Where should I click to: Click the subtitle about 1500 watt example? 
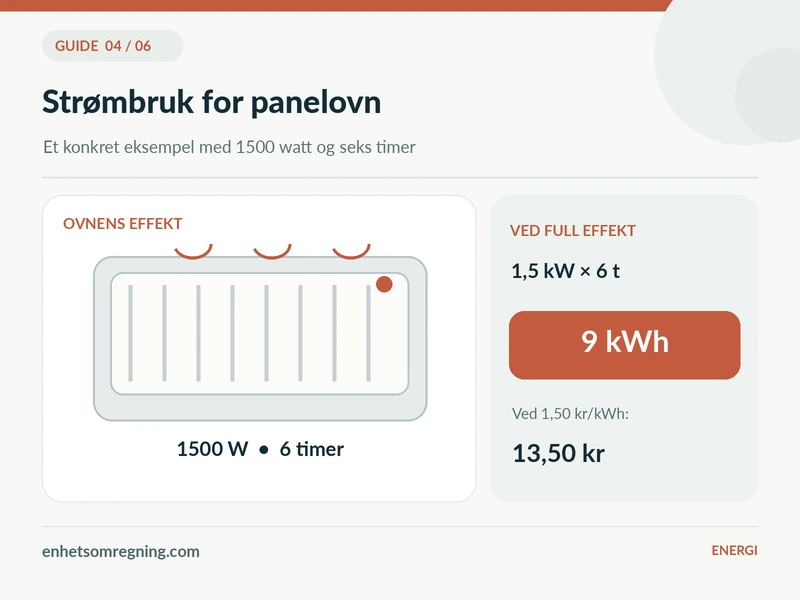click(229, 147)
